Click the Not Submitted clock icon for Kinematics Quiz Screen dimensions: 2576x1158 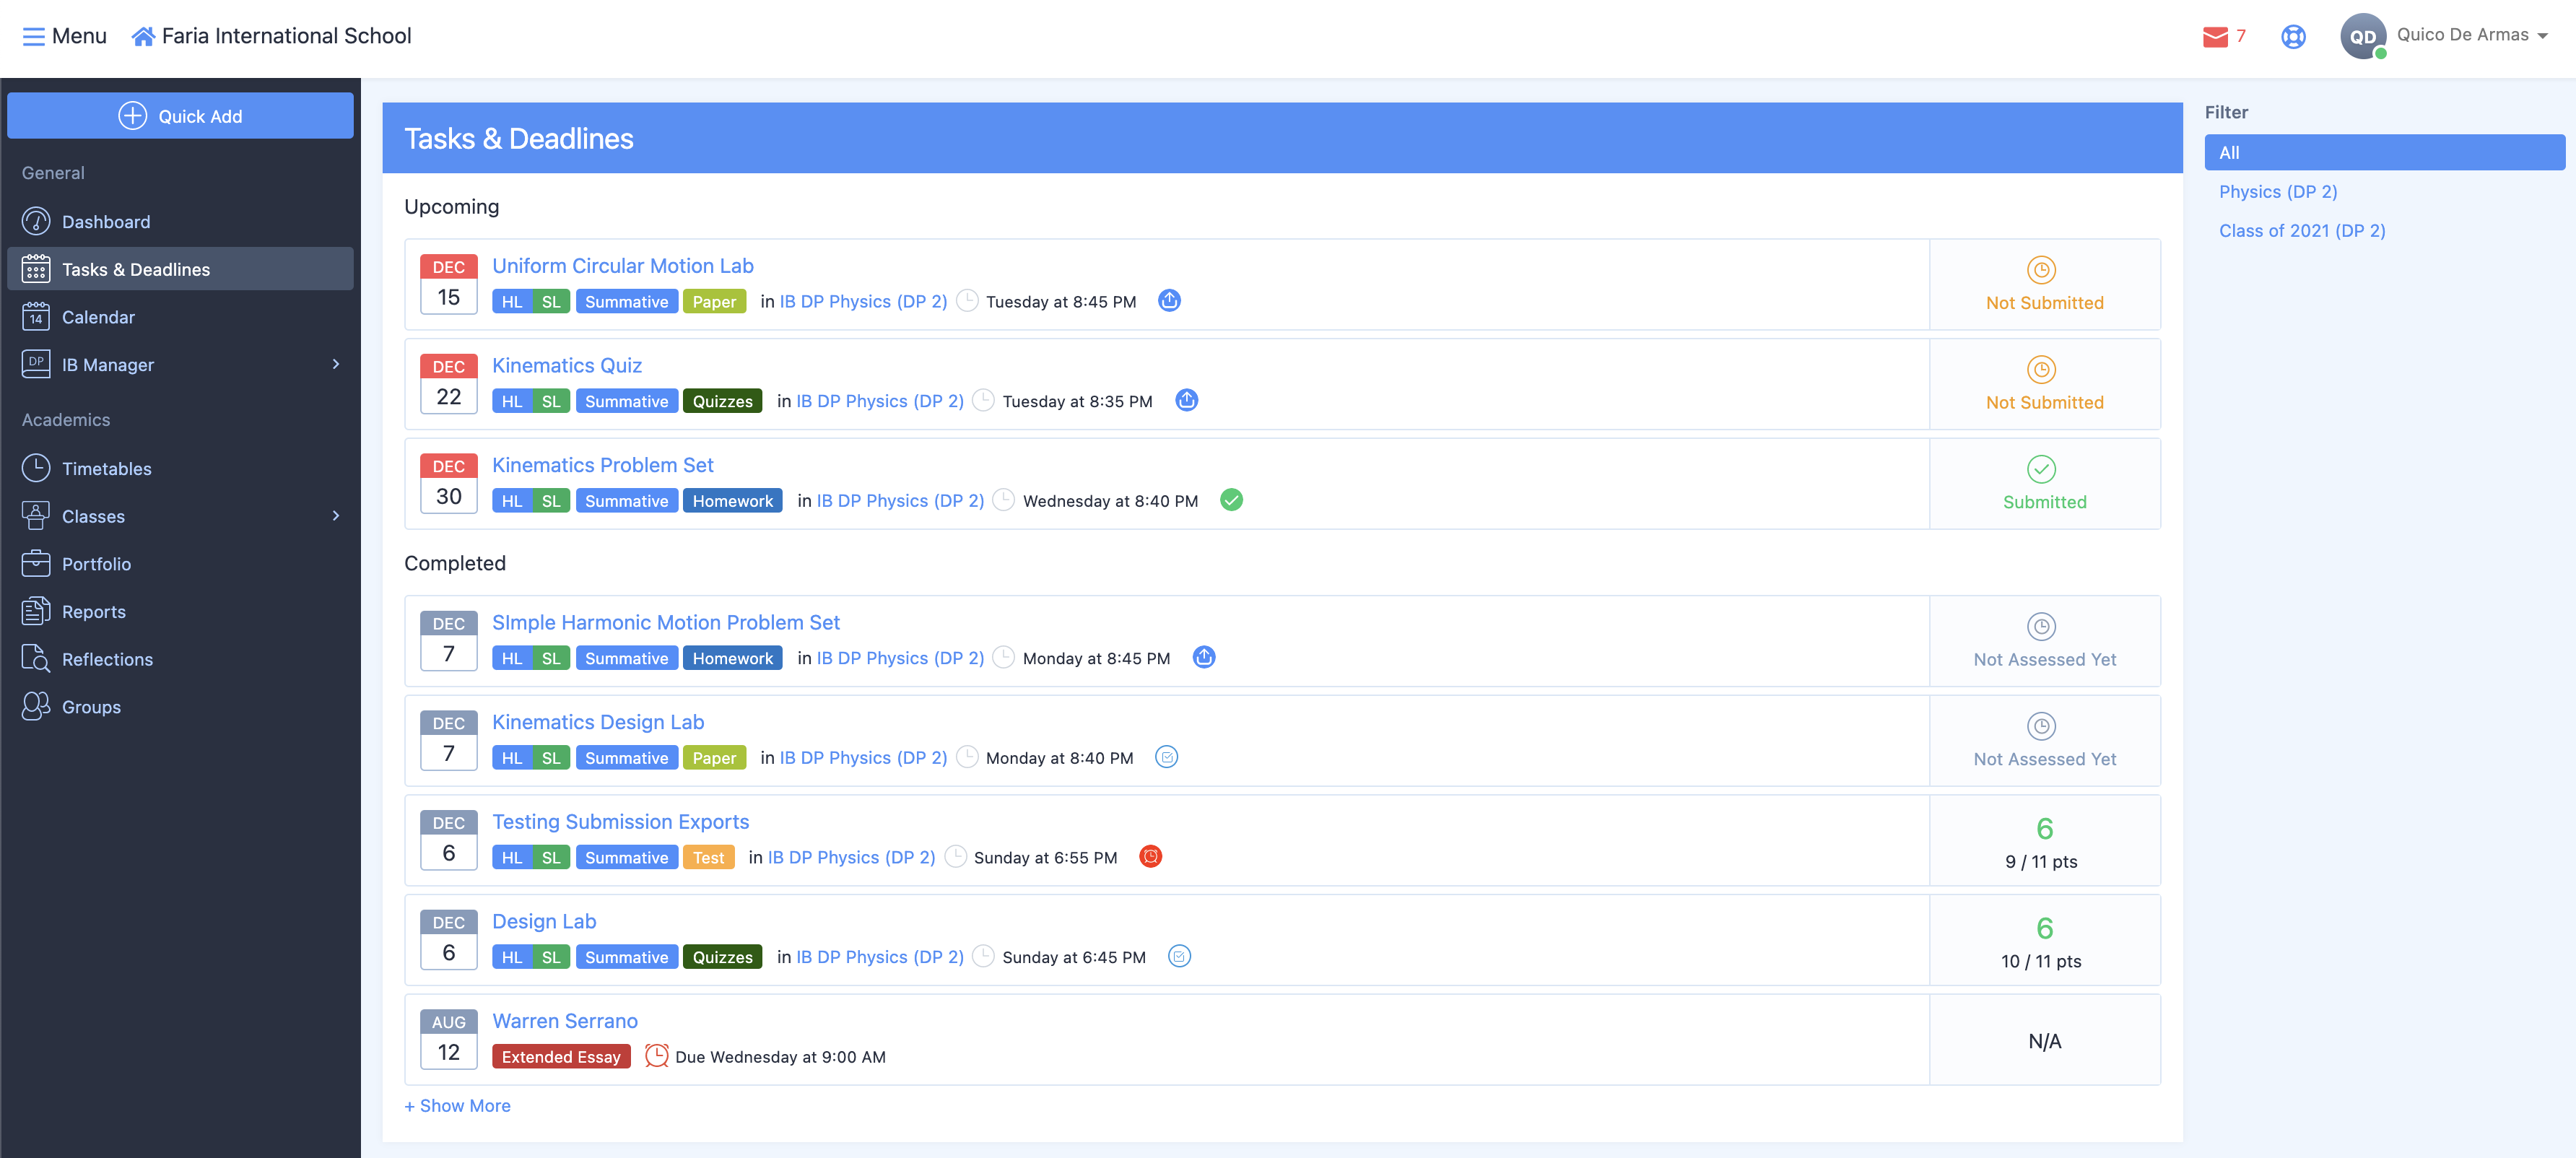point(2040,369)
